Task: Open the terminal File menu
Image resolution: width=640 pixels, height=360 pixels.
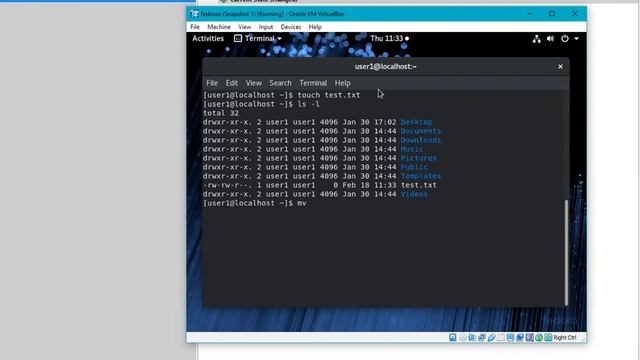Action: point(212,83)
